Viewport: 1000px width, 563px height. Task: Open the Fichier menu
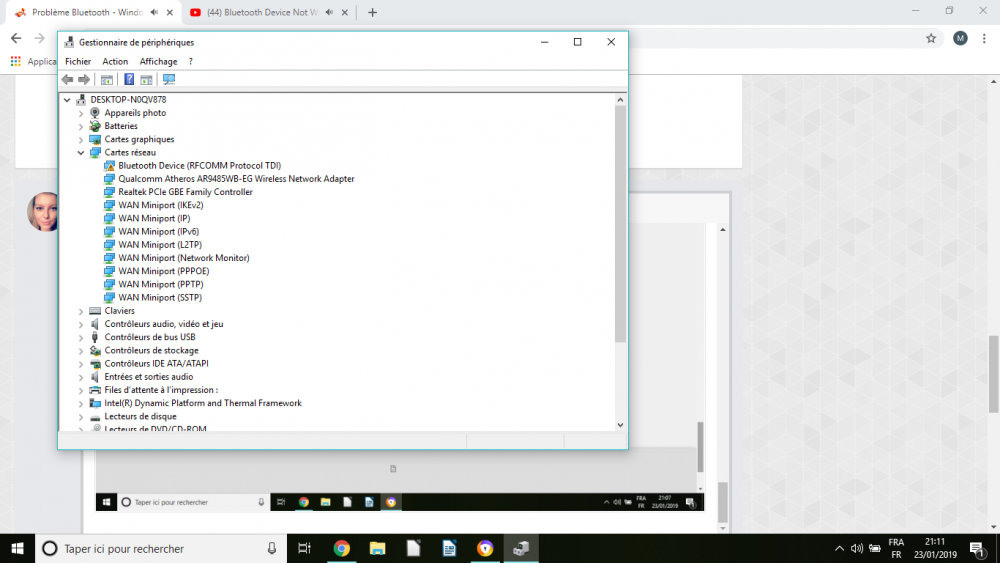coord(78,62)
